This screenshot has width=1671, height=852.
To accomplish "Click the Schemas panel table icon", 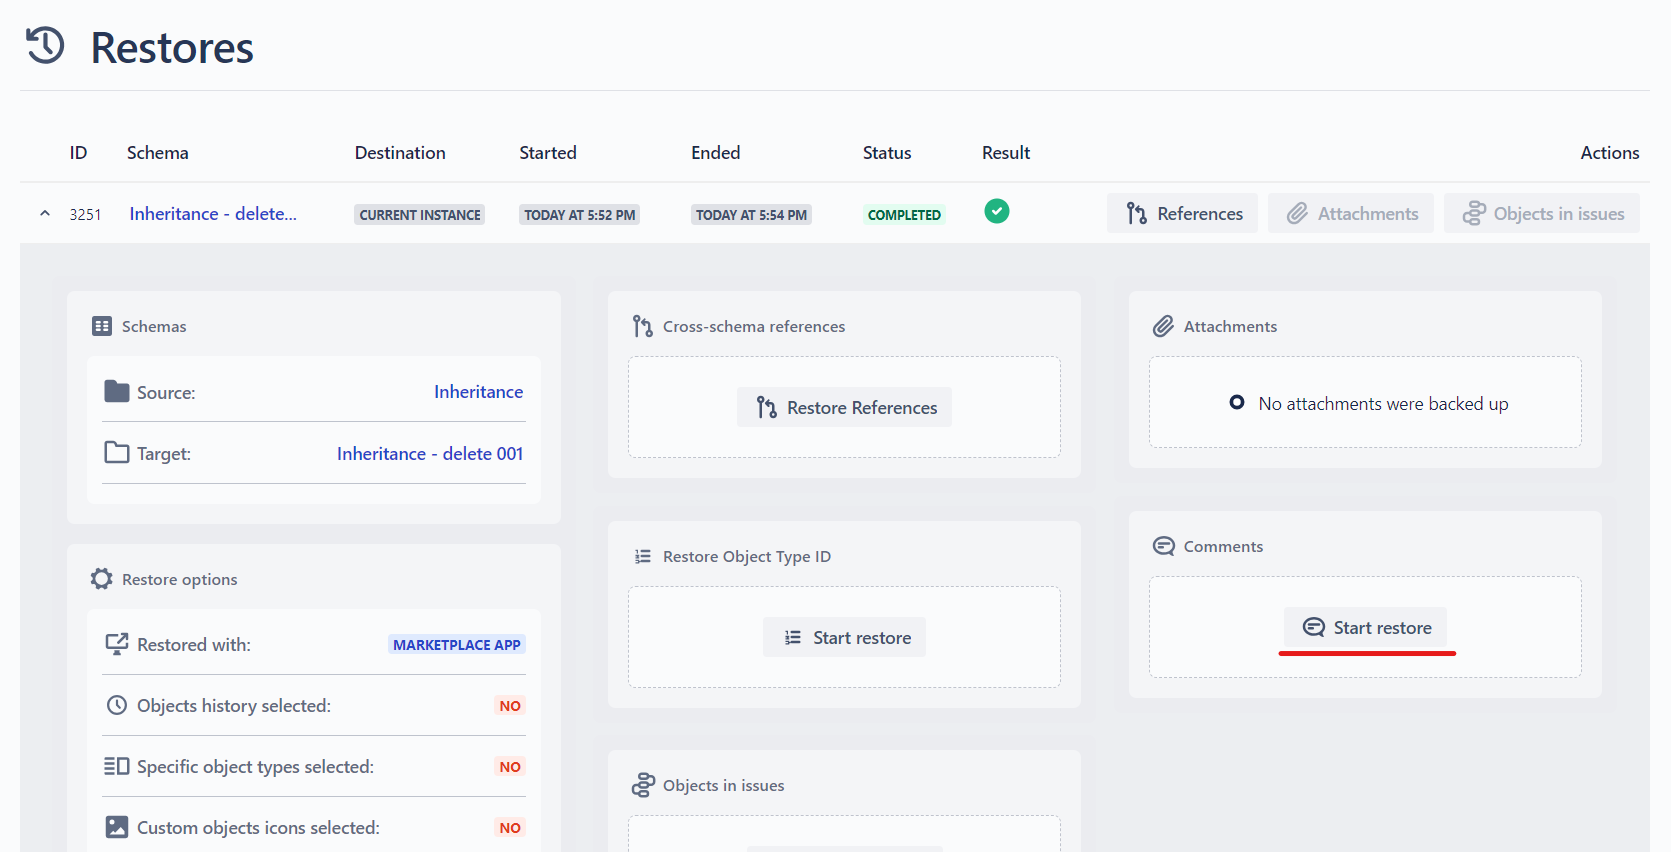I will click(x=102, y=326).
